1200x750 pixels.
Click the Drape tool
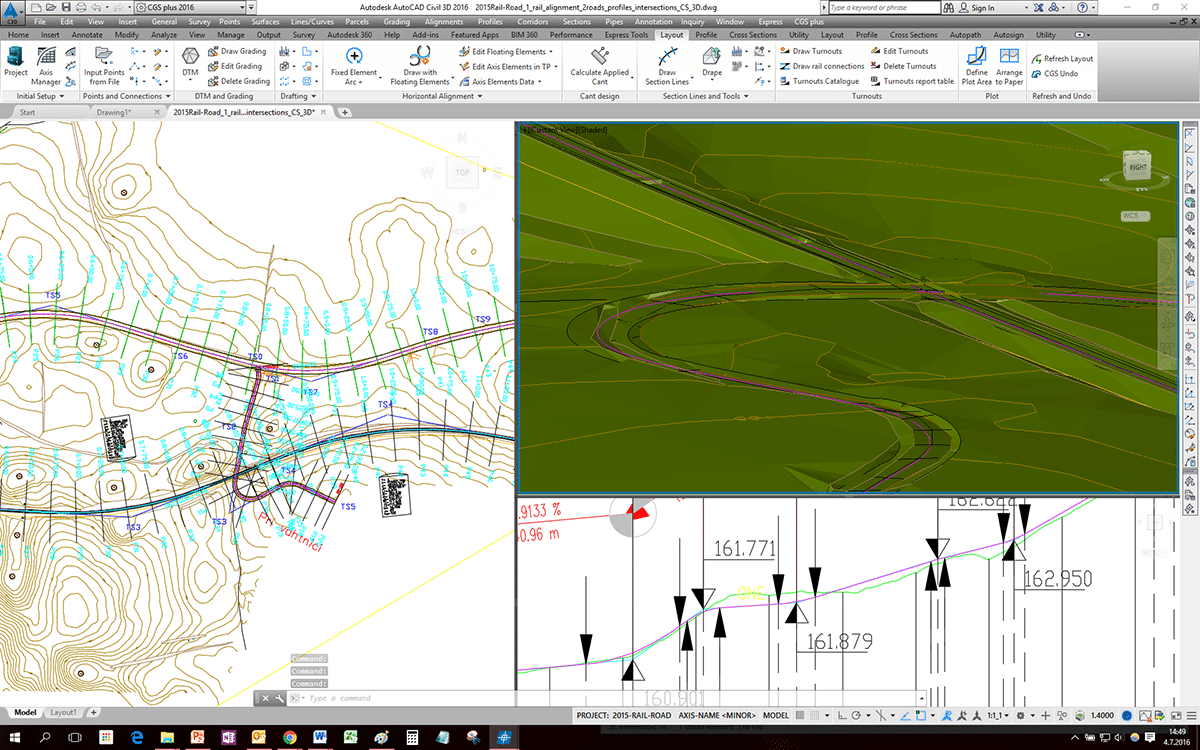coord(712,62)
